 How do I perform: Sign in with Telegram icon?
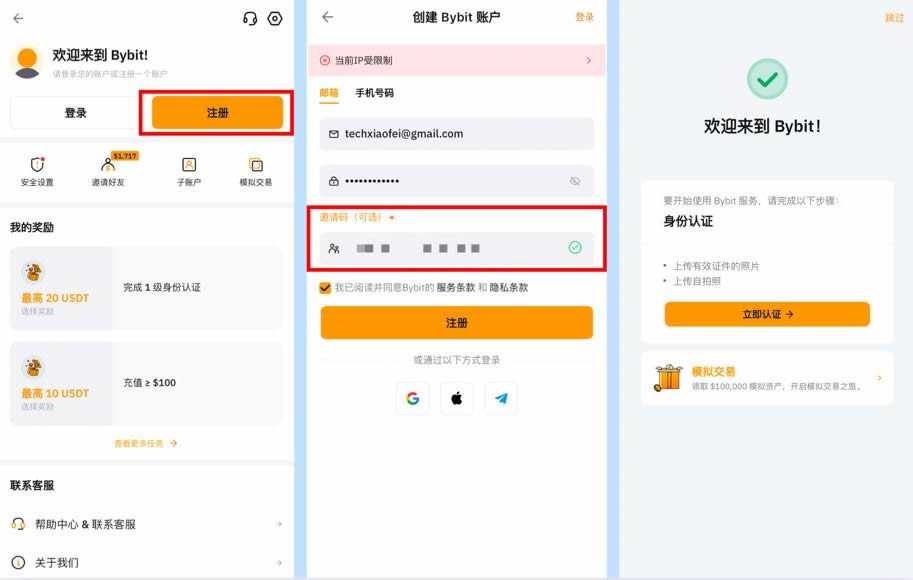[501, 398]
